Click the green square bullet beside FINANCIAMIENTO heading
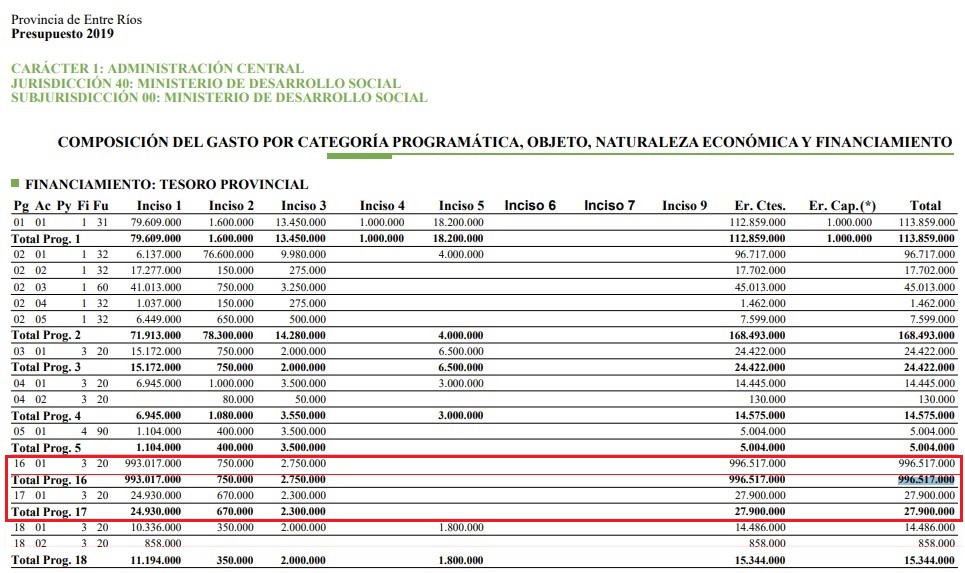 click(x=15, y=184)
